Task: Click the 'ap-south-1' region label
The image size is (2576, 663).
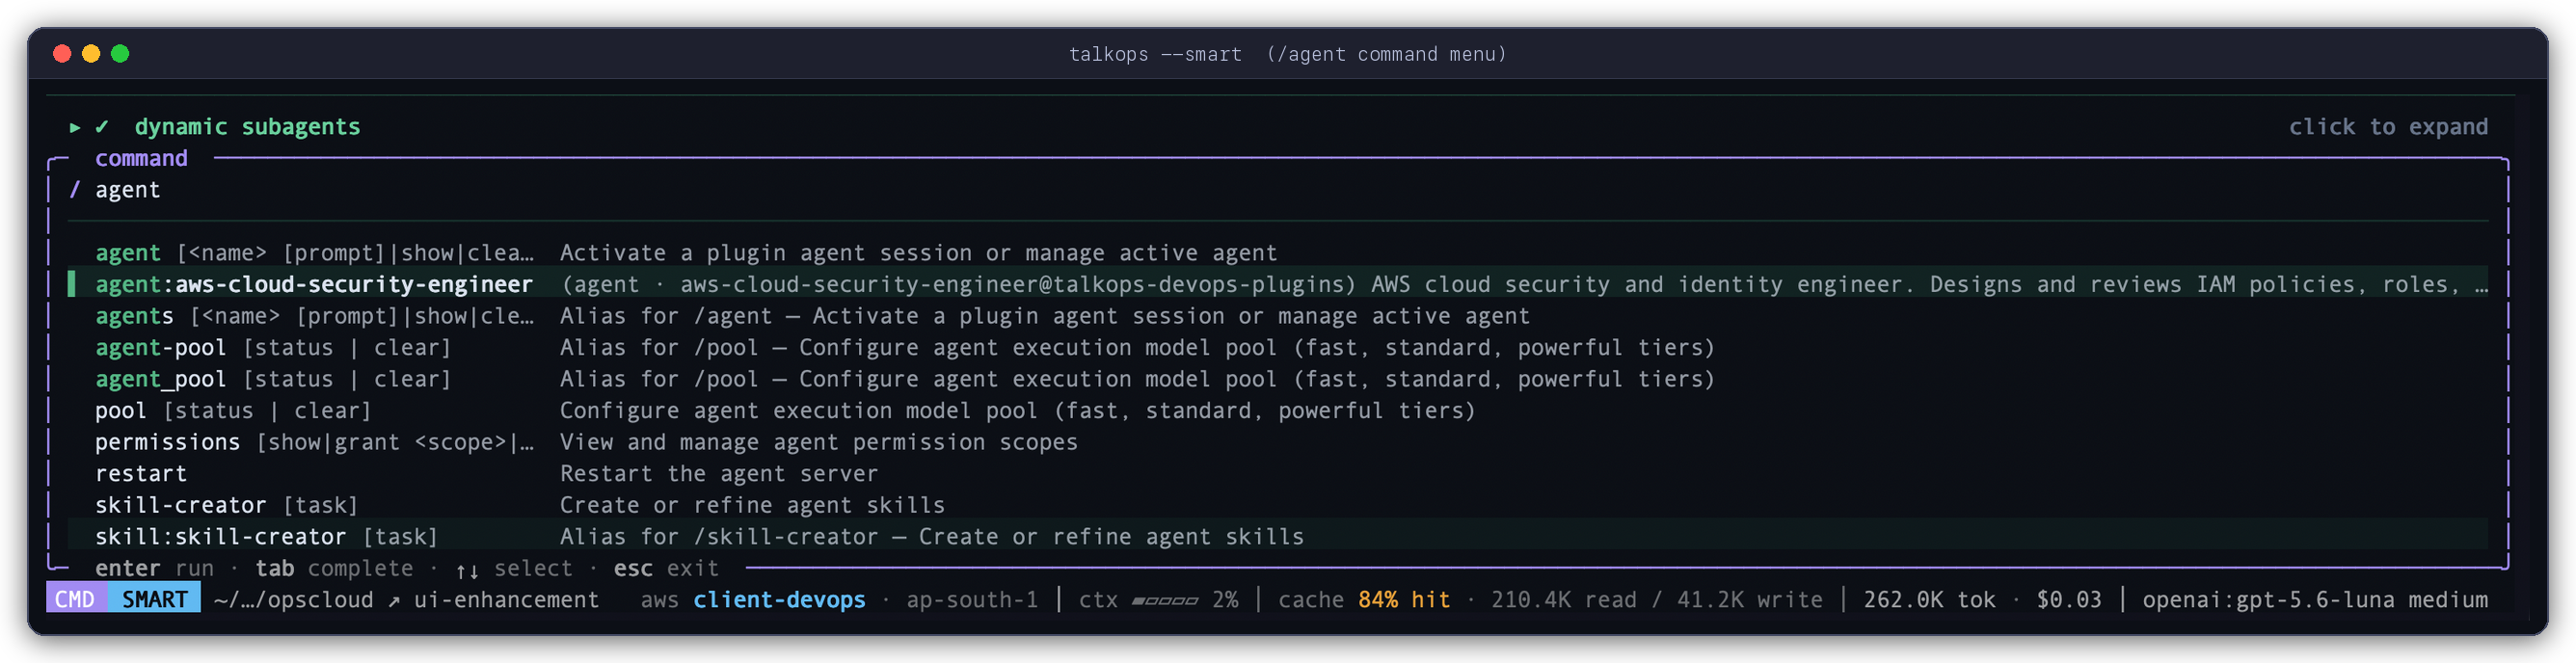Action: coord(972,599)
